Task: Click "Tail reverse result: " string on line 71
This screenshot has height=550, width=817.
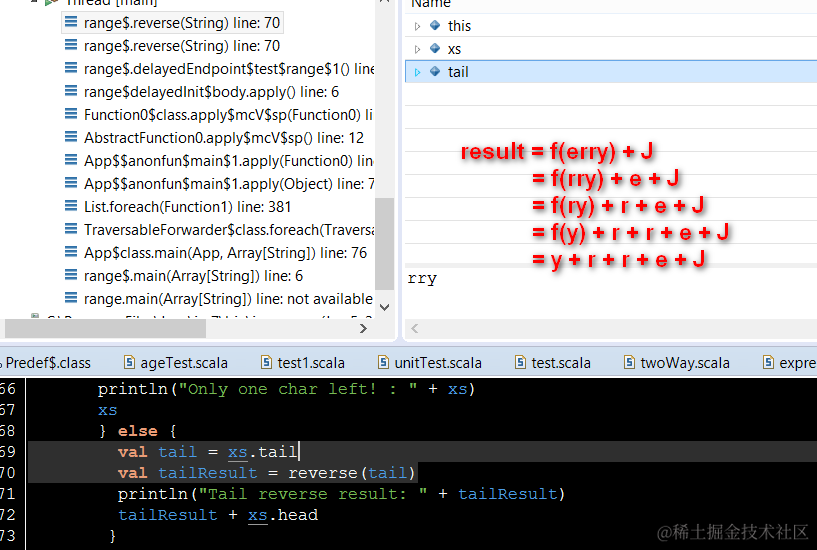Action: coord(313,494)
